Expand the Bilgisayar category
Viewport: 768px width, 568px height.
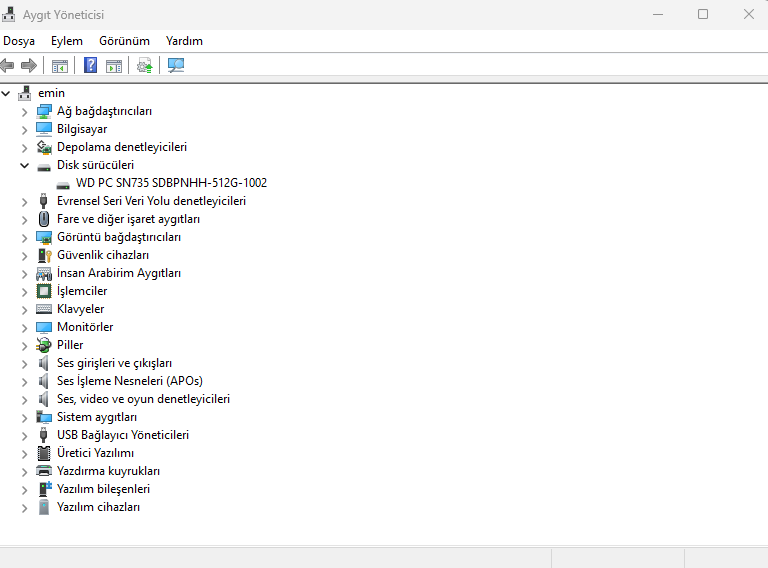point(24,130)
